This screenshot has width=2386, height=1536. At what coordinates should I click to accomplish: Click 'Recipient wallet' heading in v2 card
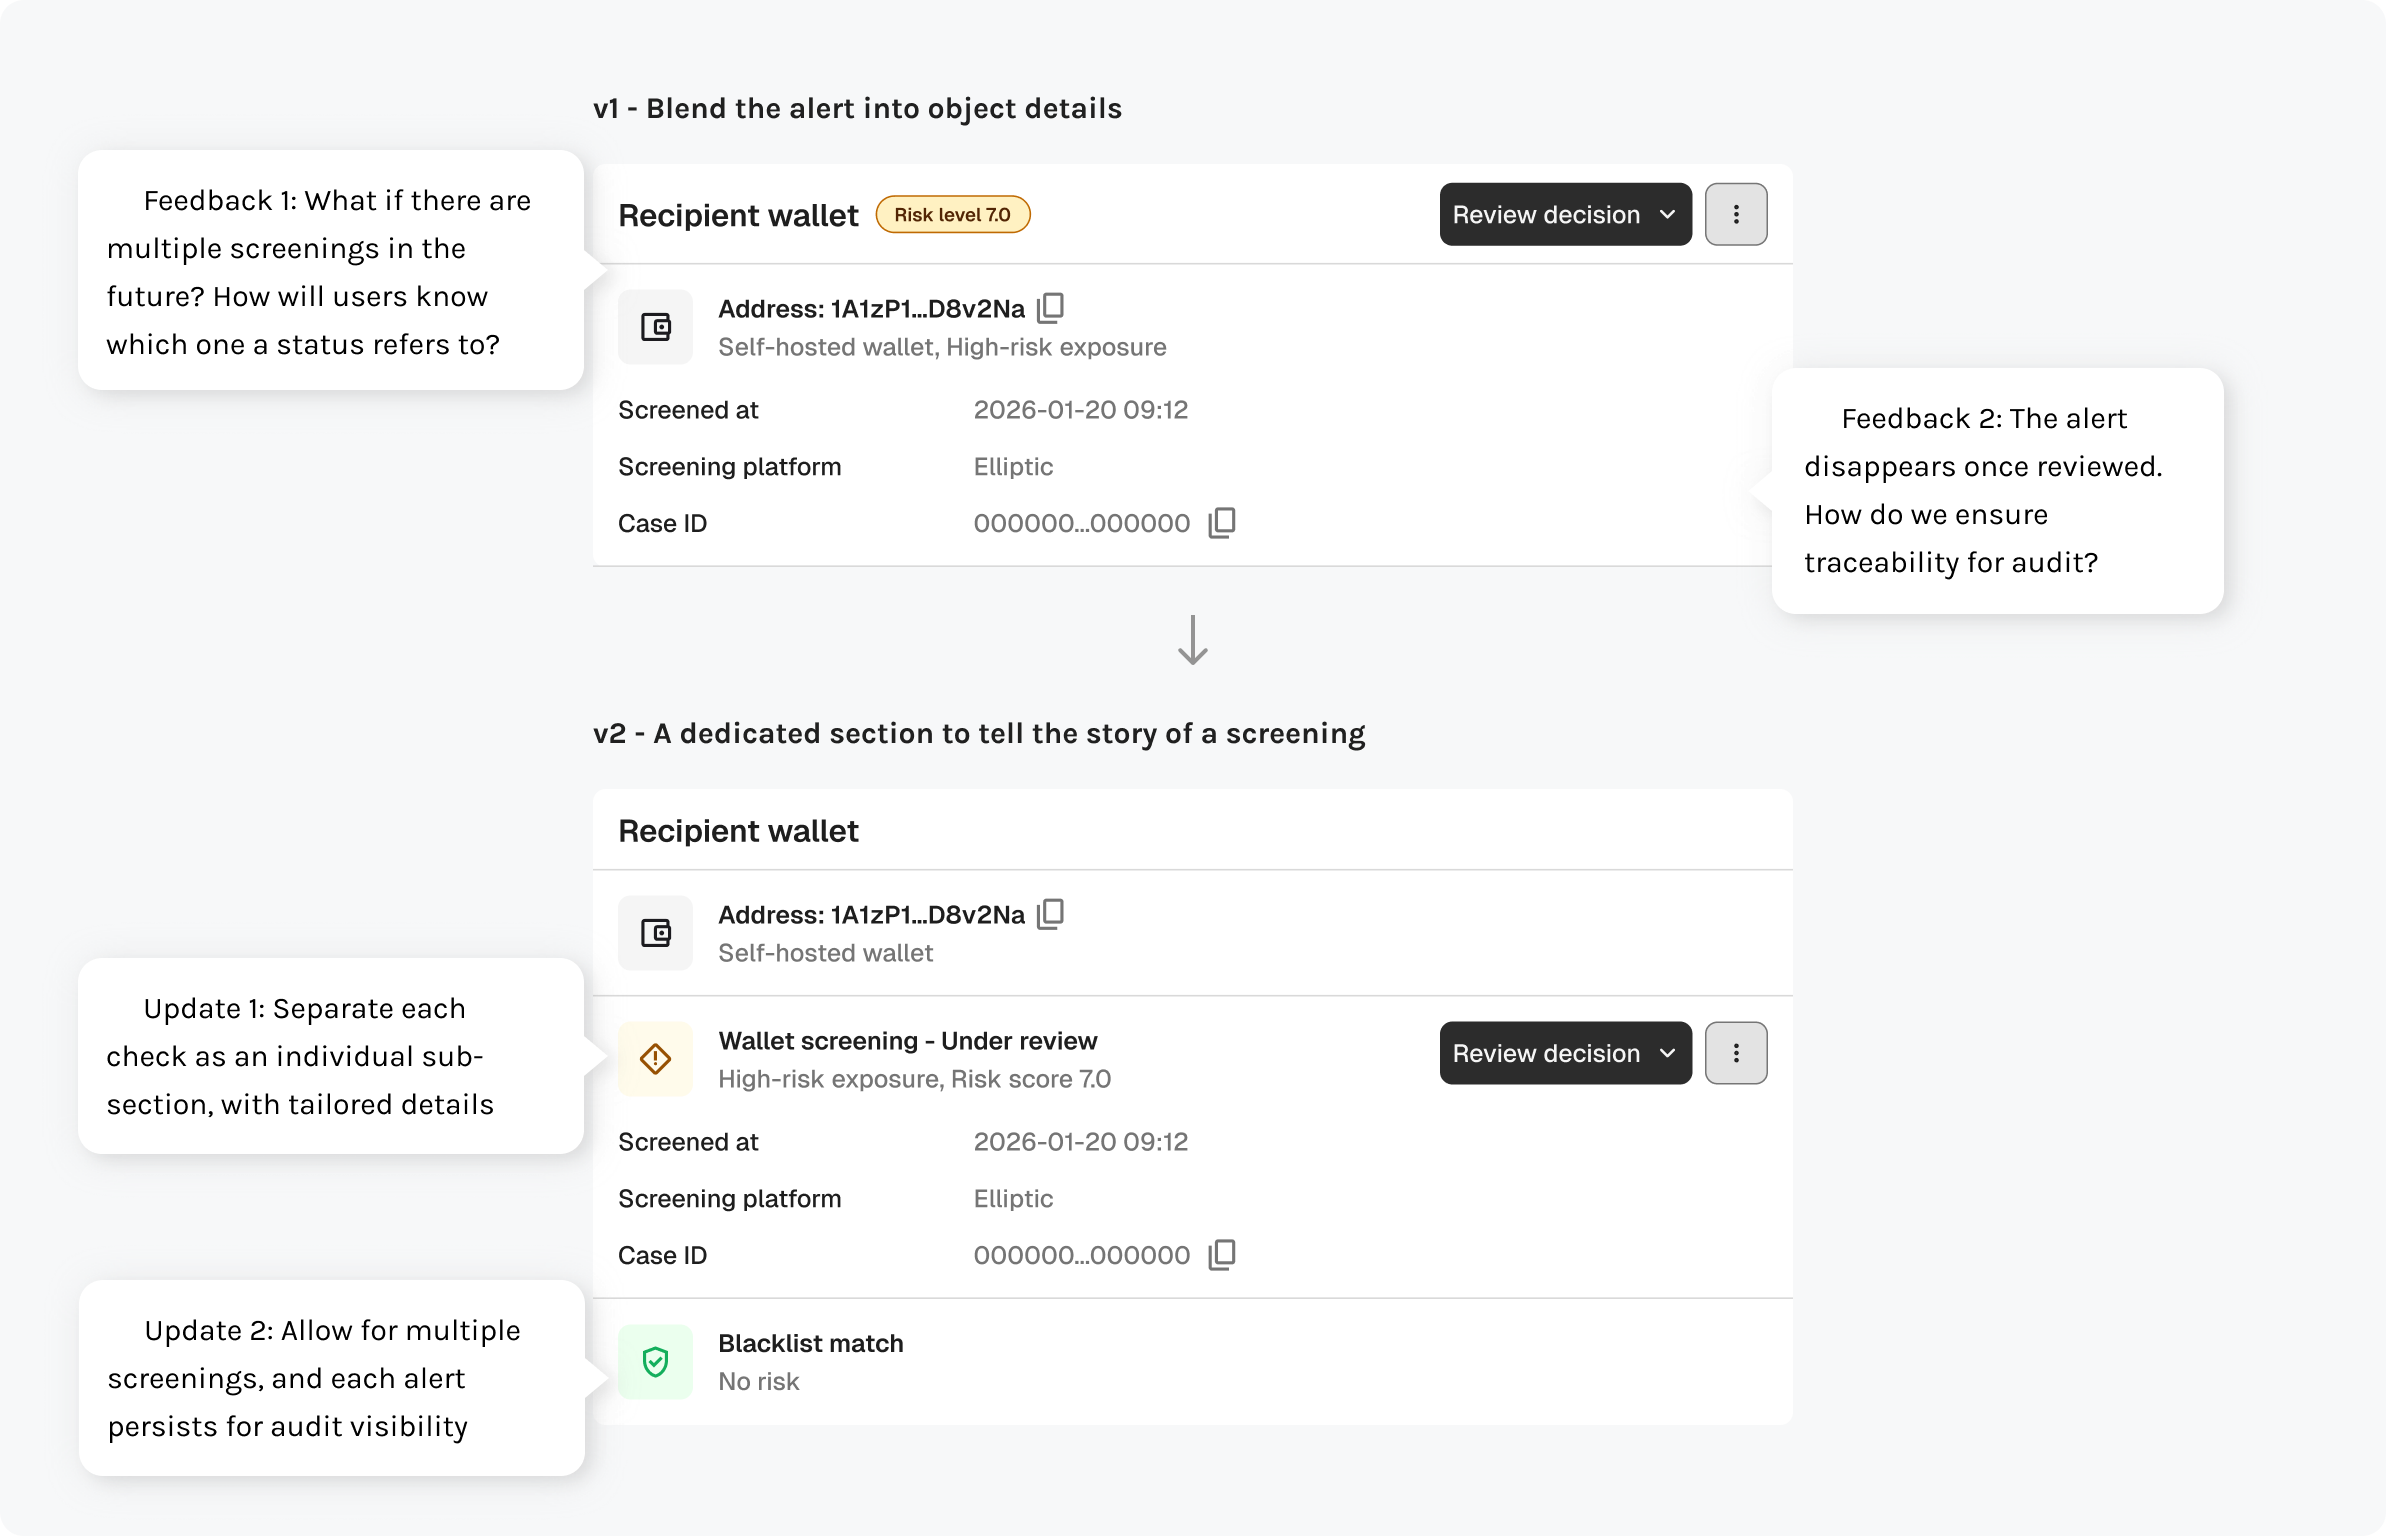click(x=738, y=832)
